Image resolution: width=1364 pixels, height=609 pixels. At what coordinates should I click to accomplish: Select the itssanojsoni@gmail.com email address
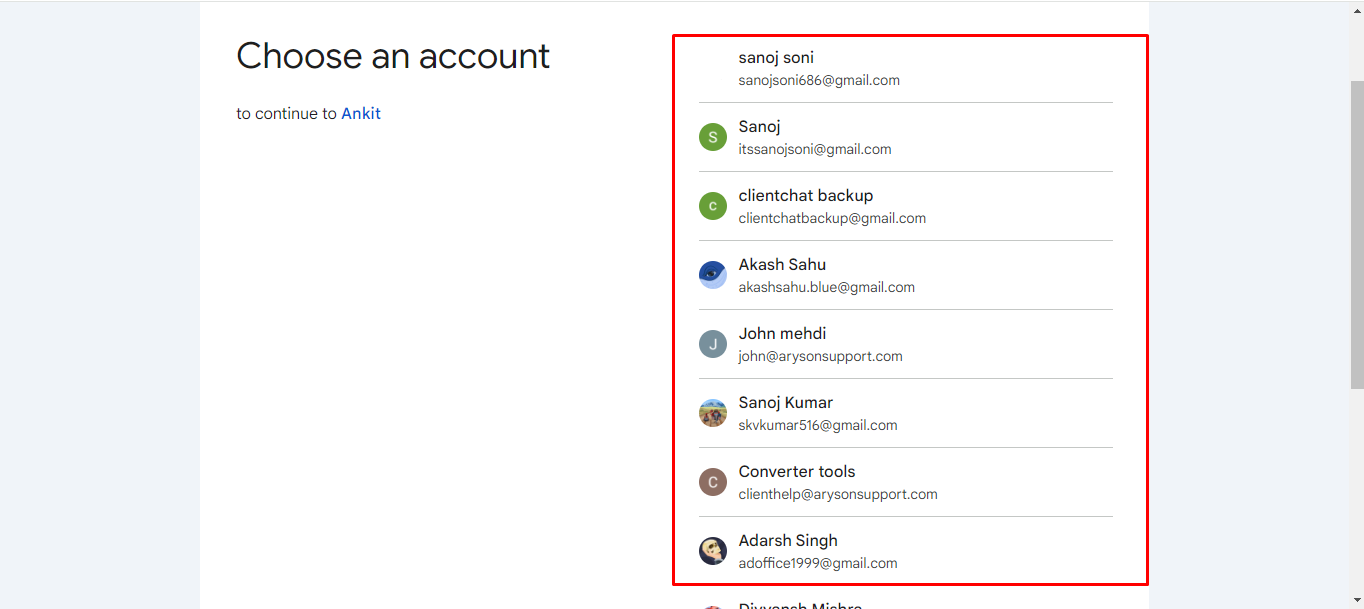pos(815,149)
